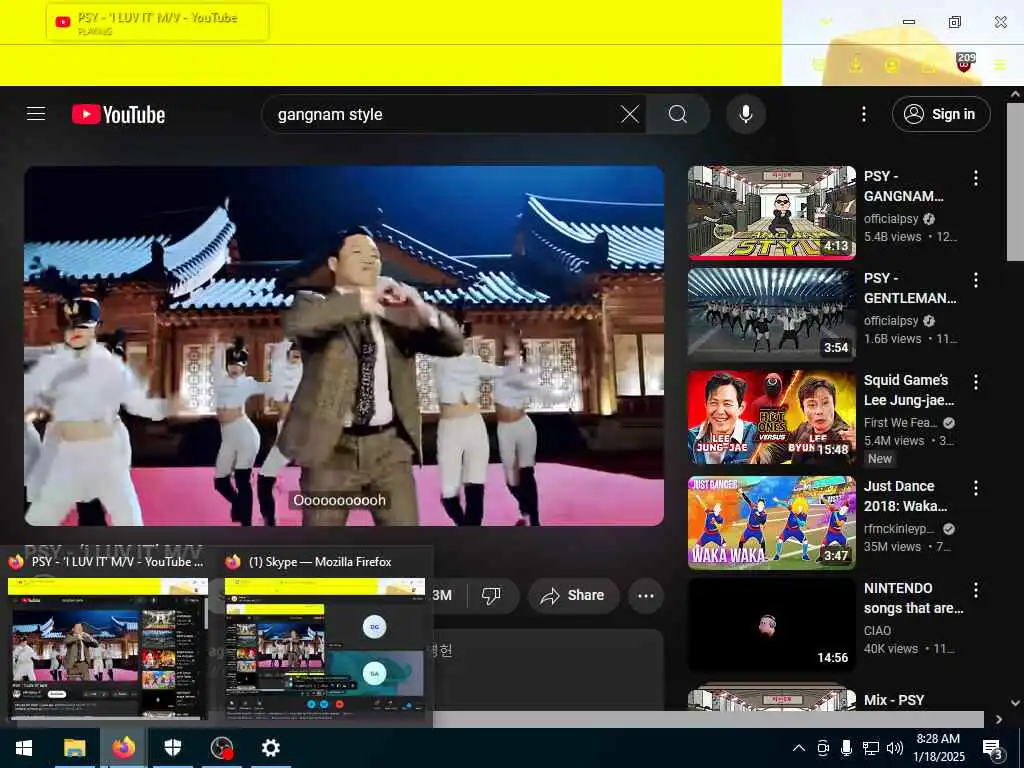Viewport: 1024px width, 768px height.
Task: Go to YouTube home via the logo
Action: pyautogui.click(x=118, y=114)
